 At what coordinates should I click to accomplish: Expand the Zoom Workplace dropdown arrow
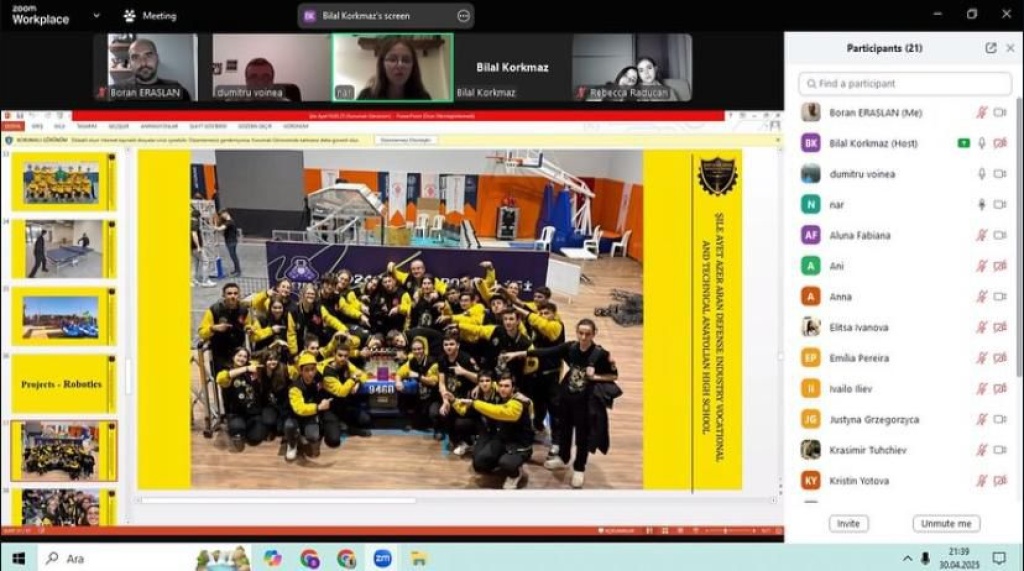96,16
